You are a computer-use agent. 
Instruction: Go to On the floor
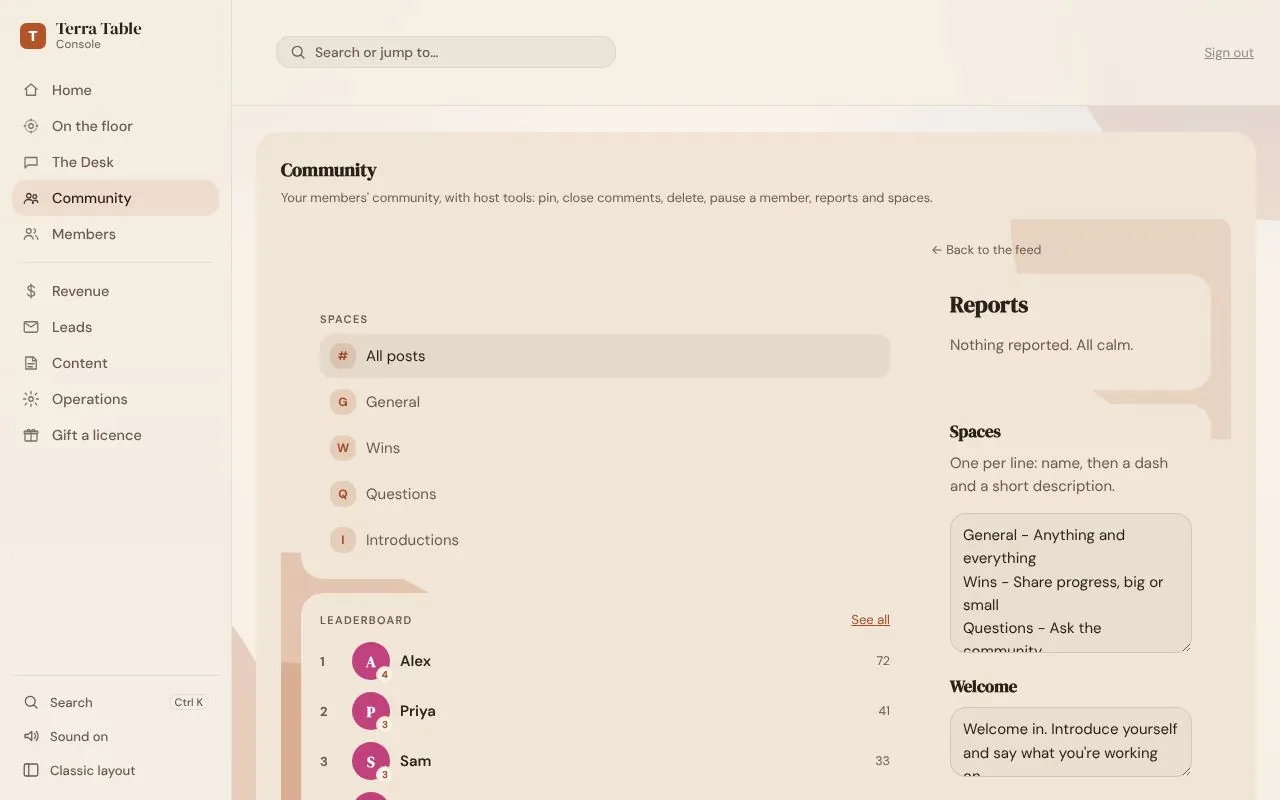pyautogui.click(x=115, y=126)
